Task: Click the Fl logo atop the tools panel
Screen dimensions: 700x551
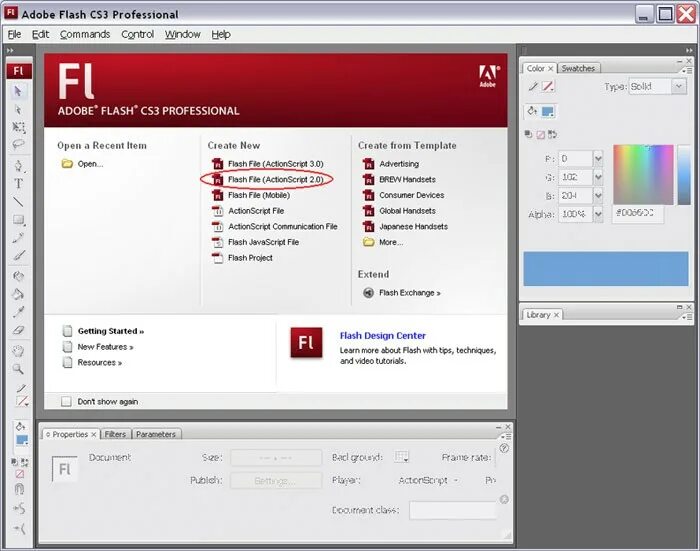Action: click(x=19, y=71)
